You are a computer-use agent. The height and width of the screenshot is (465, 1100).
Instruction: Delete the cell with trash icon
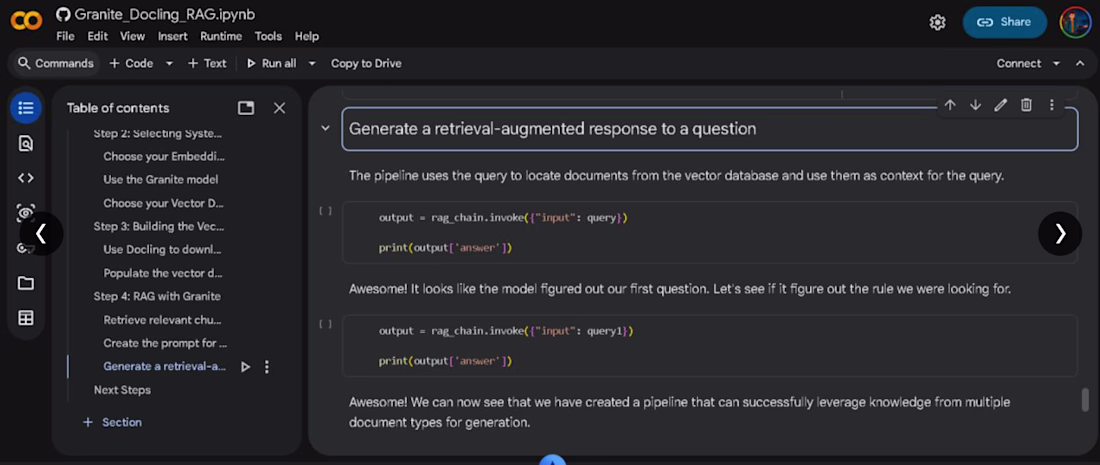(x=1026, y=105)
